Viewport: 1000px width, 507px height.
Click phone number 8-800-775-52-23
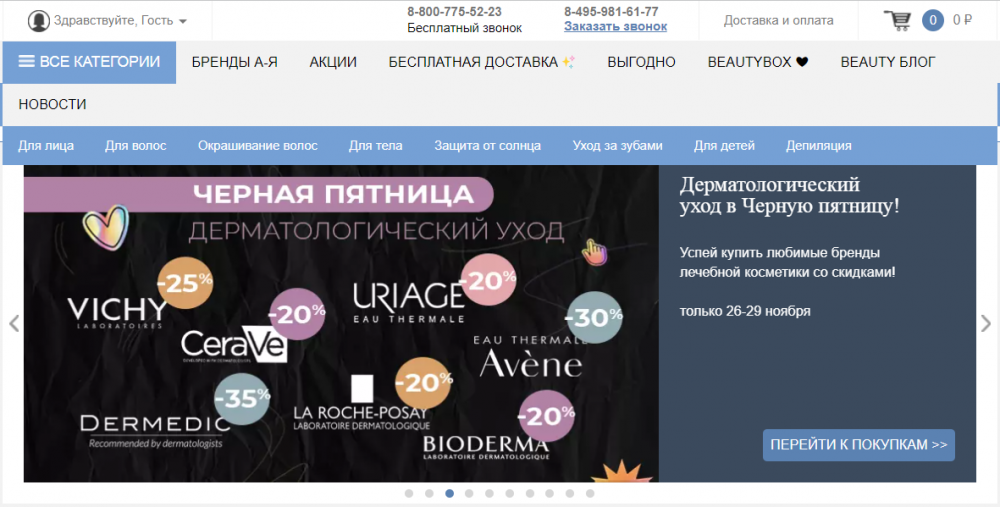pyautogui.click(x=454, y=11)
